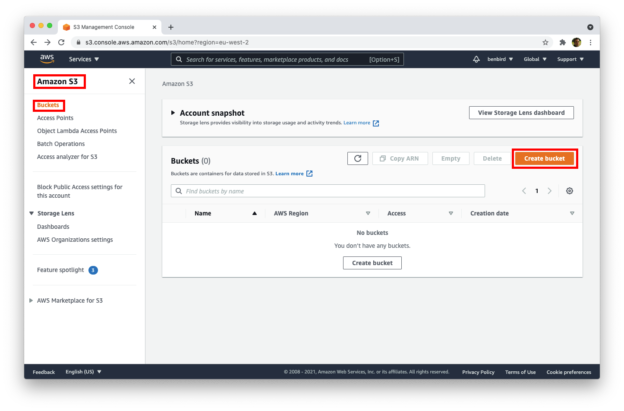
Task: Open bucket table preferences gear icon
Action: 569,191
